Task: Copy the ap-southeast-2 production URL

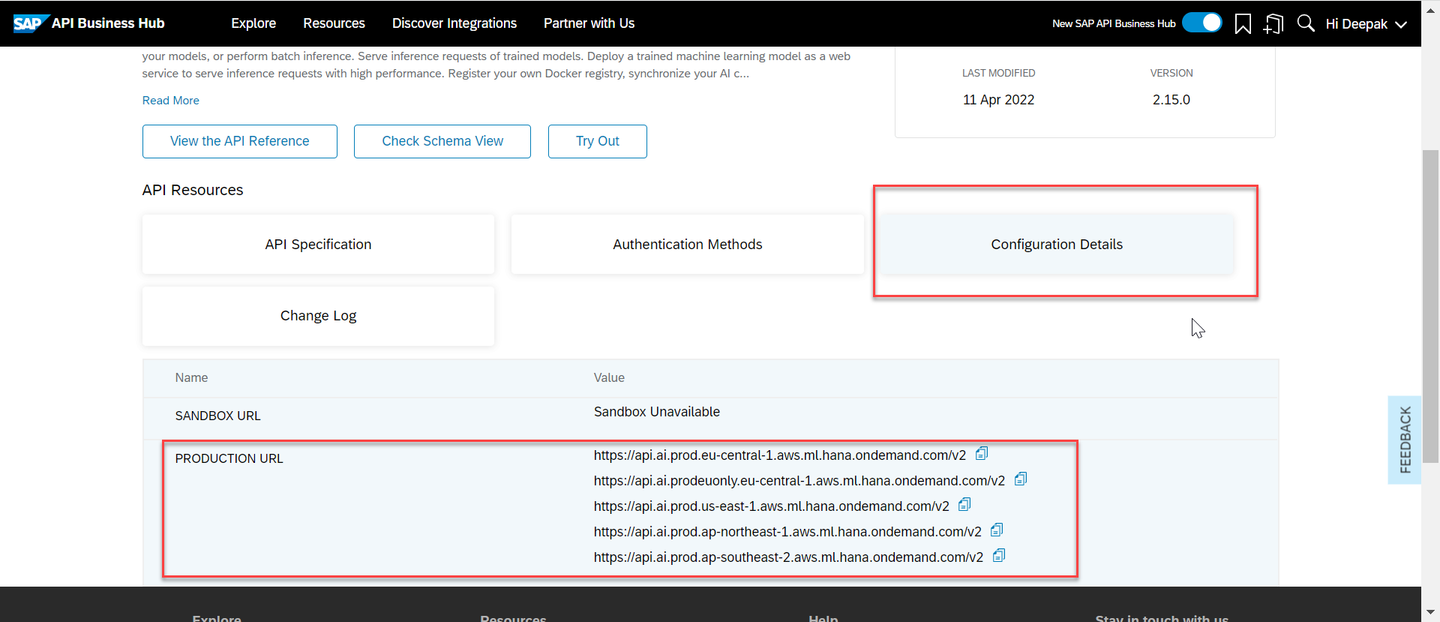Action: click(999, 556)
